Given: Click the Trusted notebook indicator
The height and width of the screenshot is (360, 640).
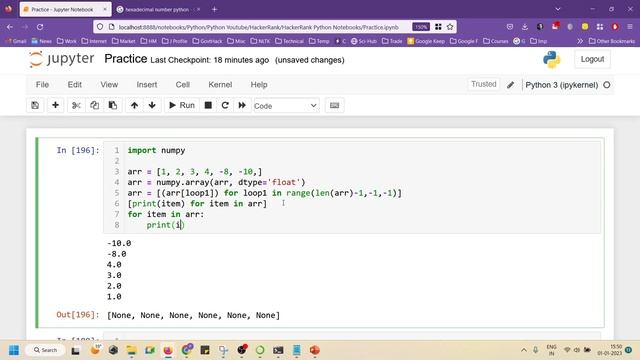Looking at the screenshot, I should [484, 84].
